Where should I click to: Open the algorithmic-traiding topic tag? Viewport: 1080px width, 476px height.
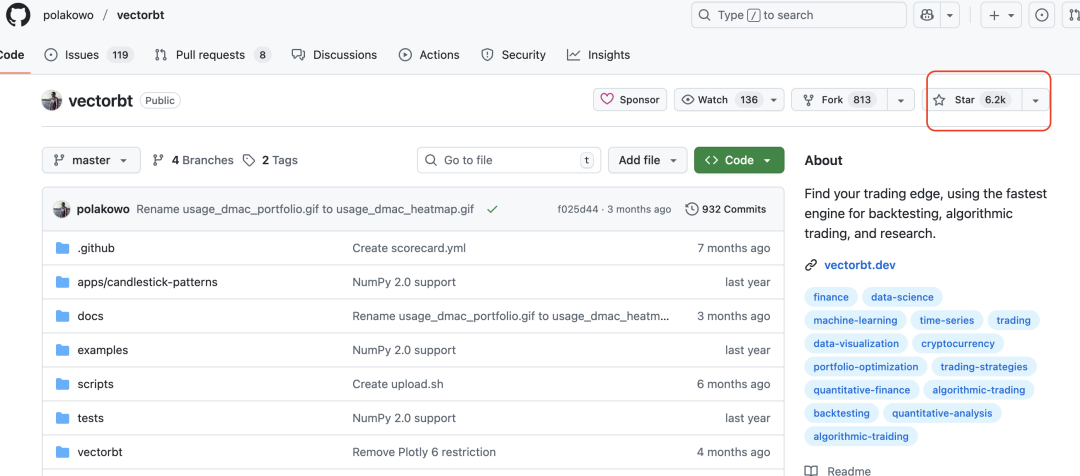(861, 436)
